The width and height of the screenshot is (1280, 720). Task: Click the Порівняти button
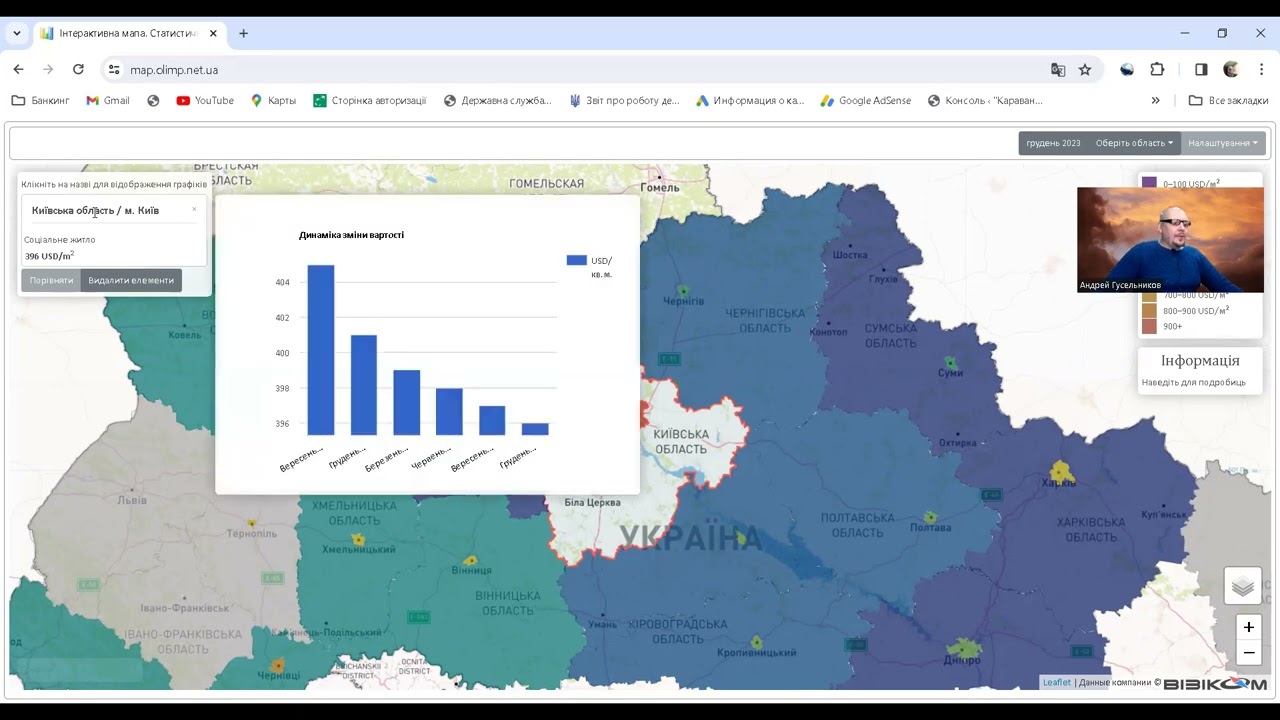(x=51, y=280)
